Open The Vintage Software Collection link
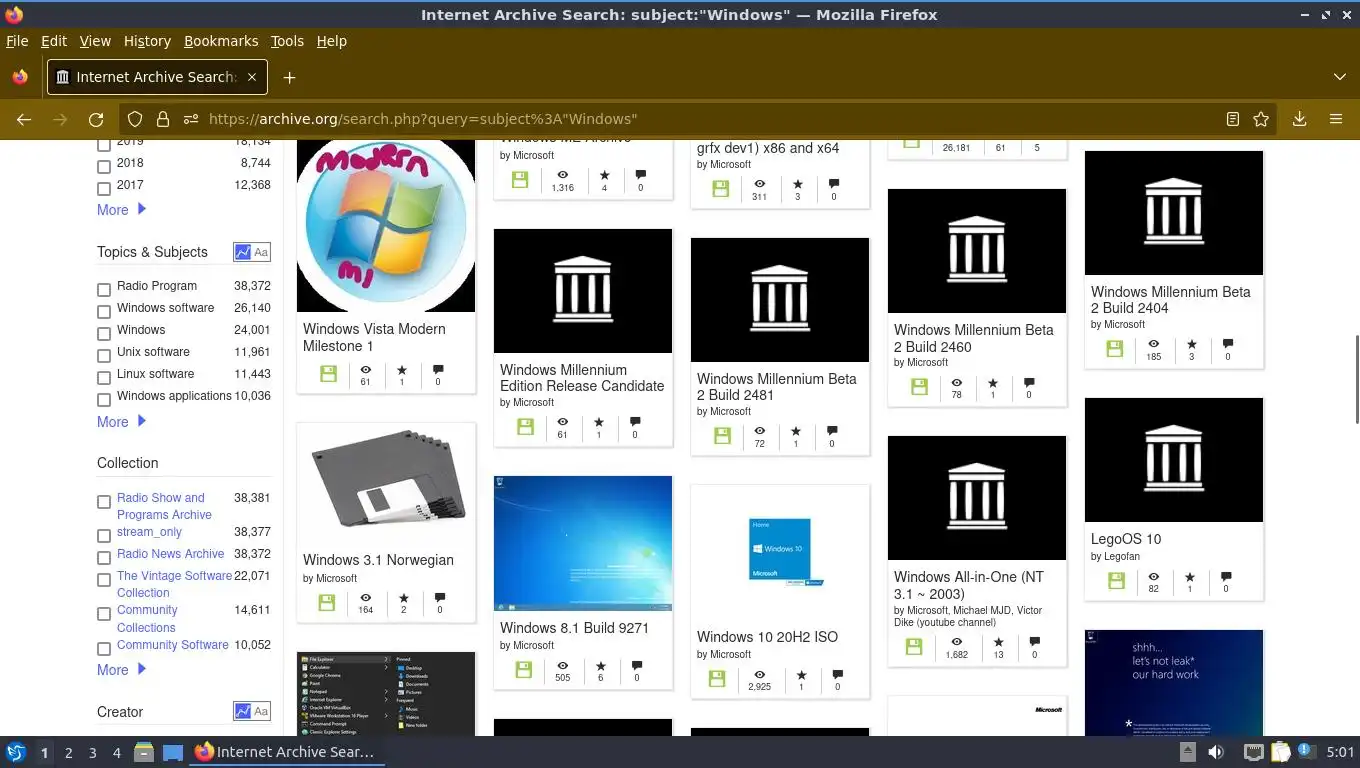Screen dimensions: 1360x768 point(174,584)
